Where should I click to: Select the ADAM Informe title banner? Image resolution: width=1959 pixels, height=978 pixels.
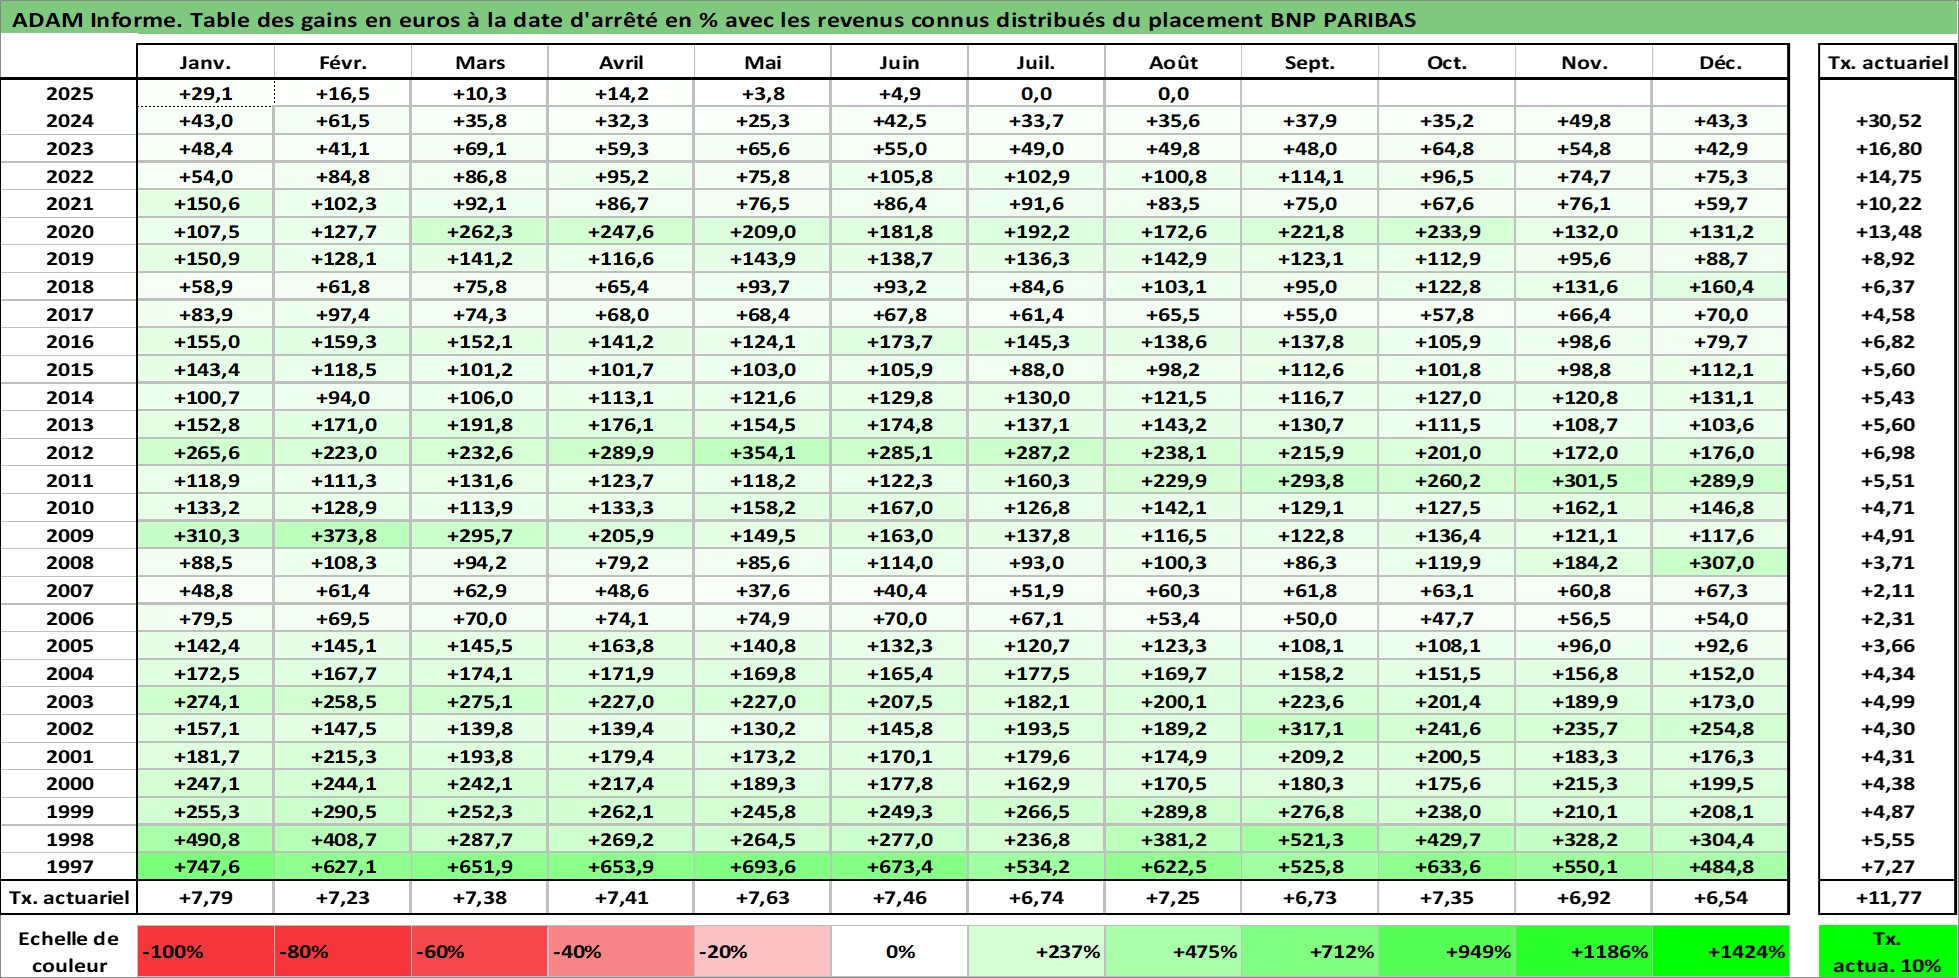979,20
